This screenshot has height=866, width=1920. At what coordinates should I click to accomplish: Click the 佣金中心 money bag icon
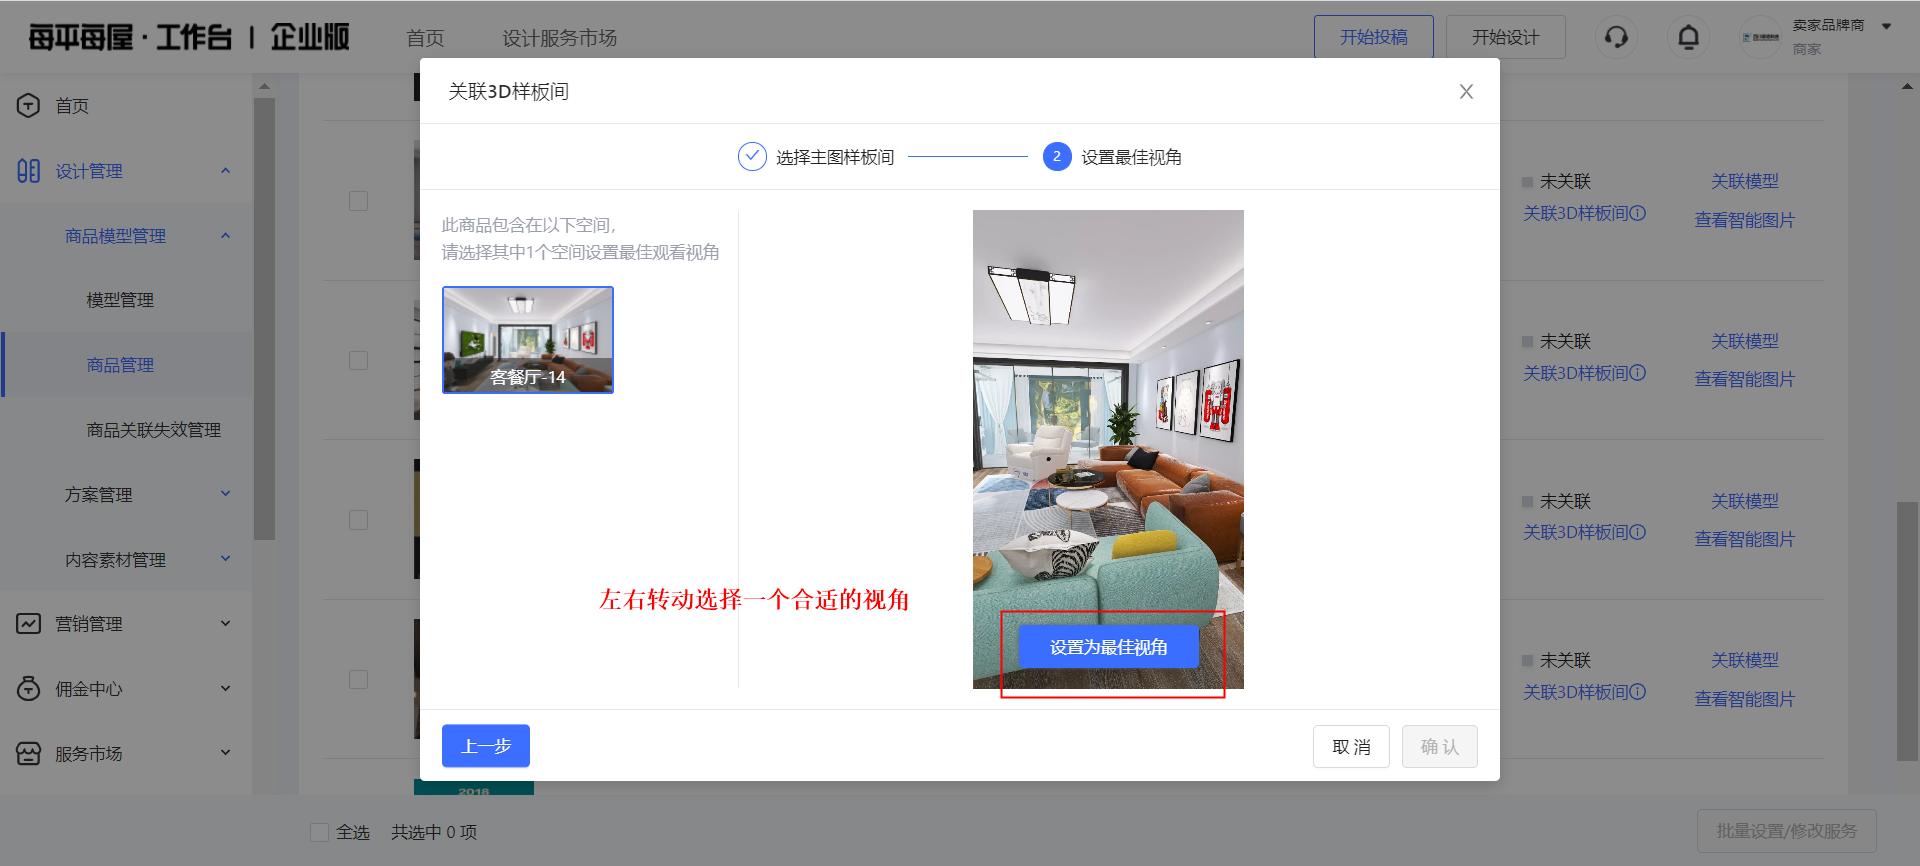[28, 689]
